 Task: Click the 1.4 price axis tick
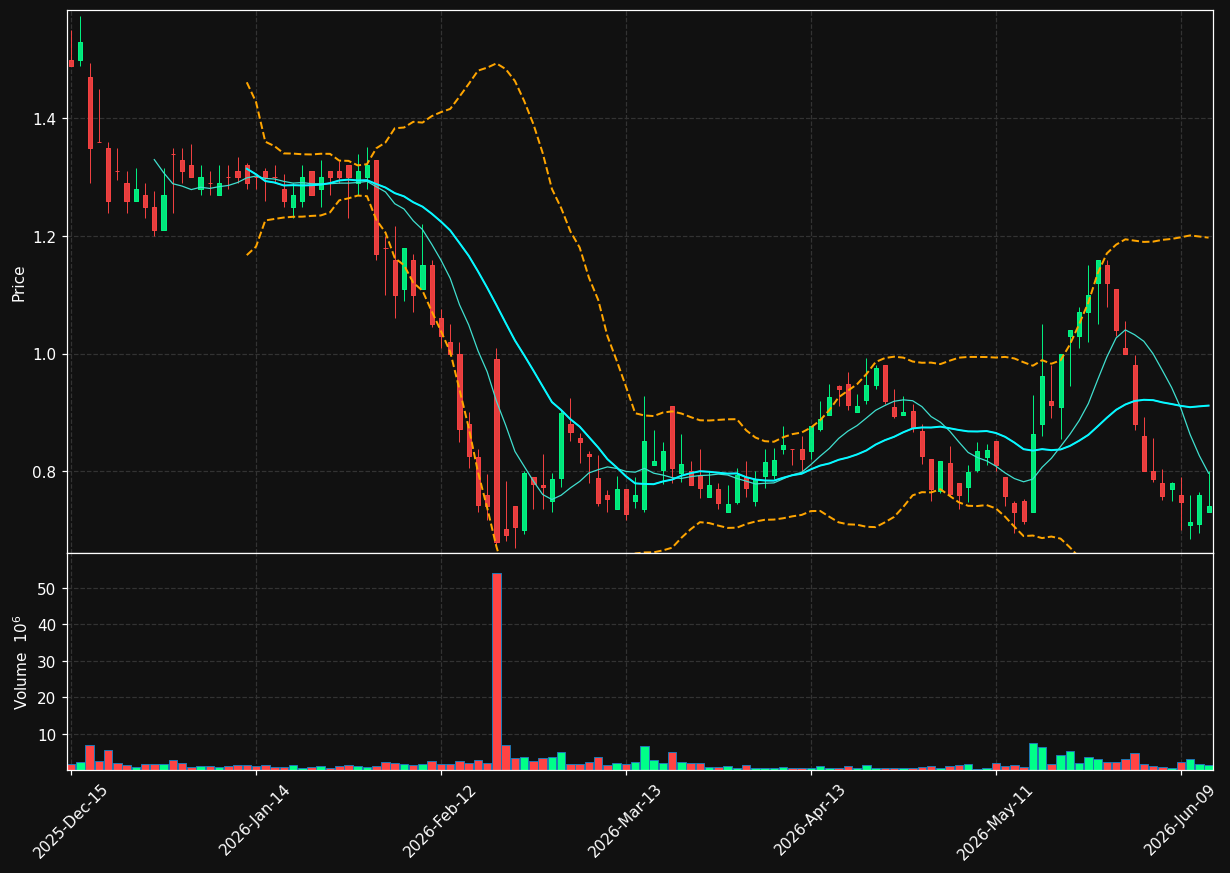44,119
